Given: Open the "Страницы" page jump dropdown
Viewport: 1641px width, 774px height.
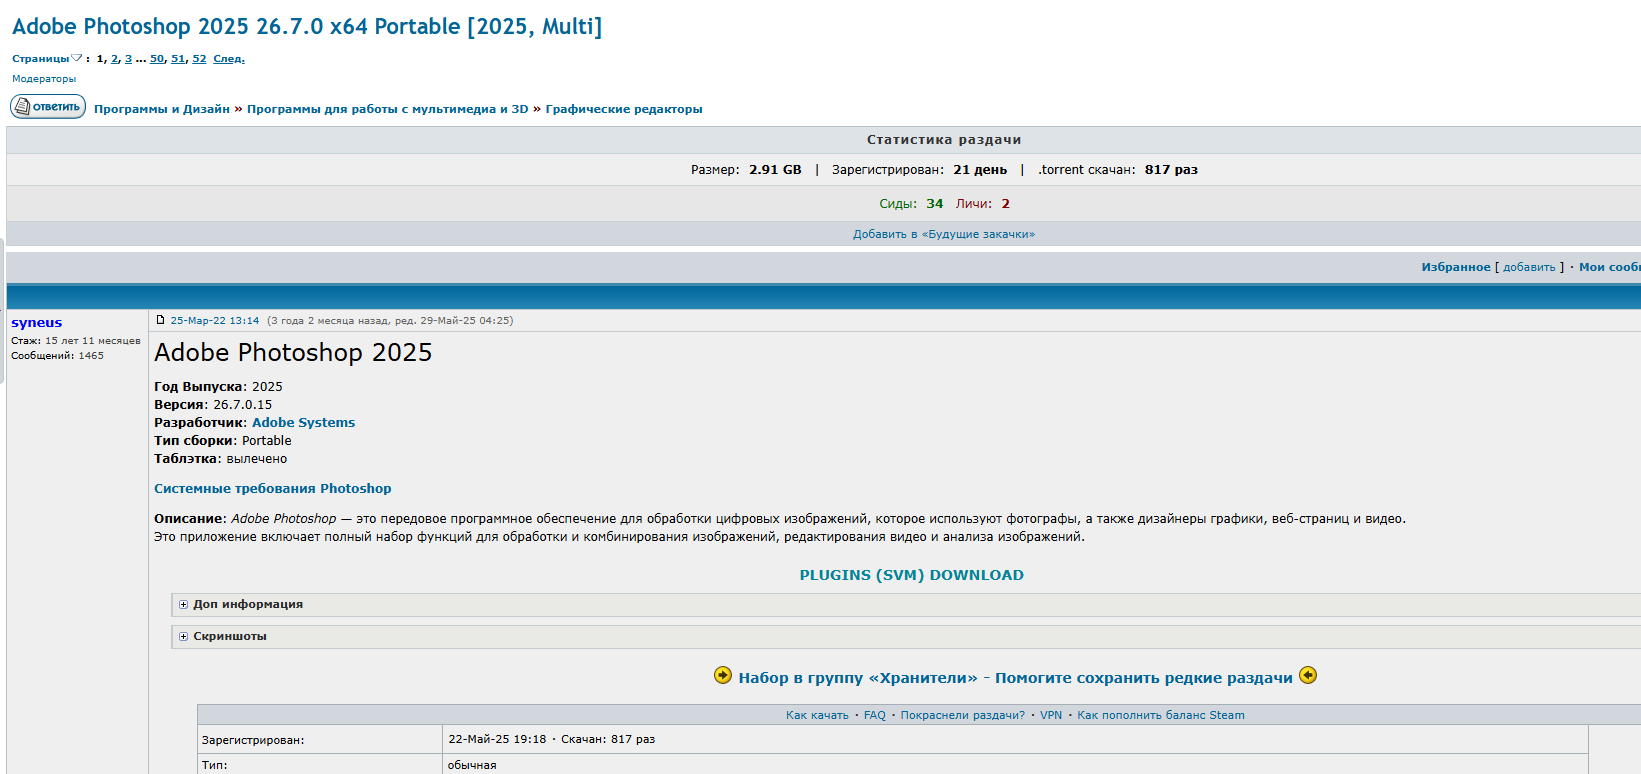Looking at the screenshot, I should (47, 58).
